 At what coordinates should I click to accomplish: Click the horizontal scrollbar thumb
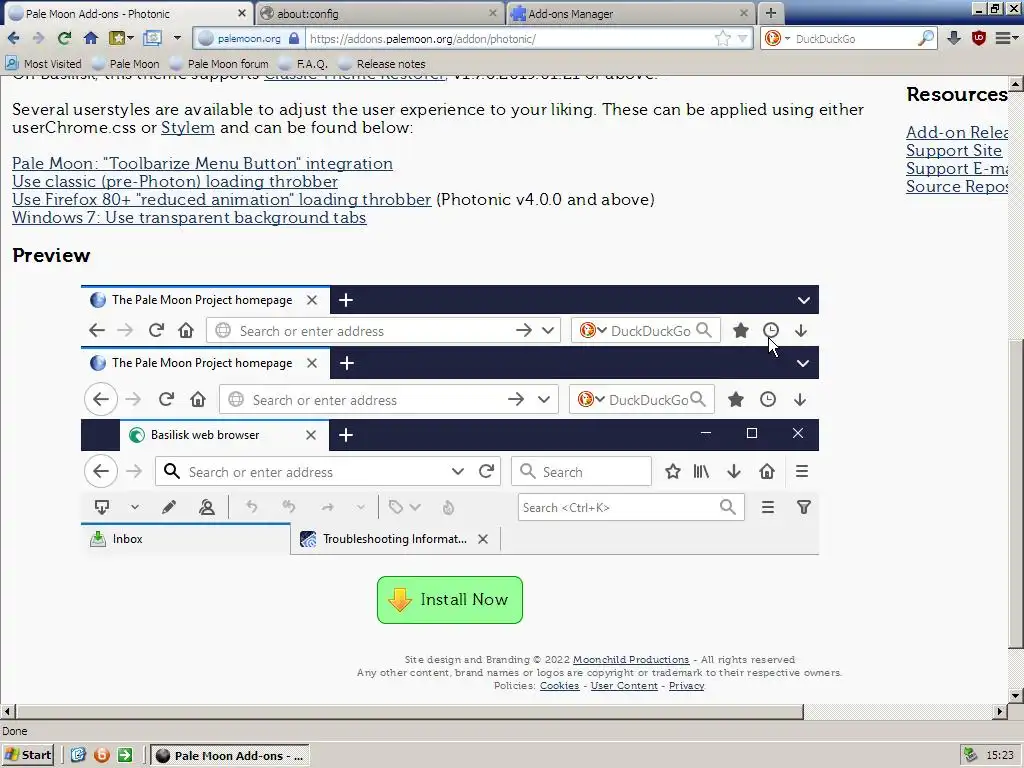[x=409, y=711]
